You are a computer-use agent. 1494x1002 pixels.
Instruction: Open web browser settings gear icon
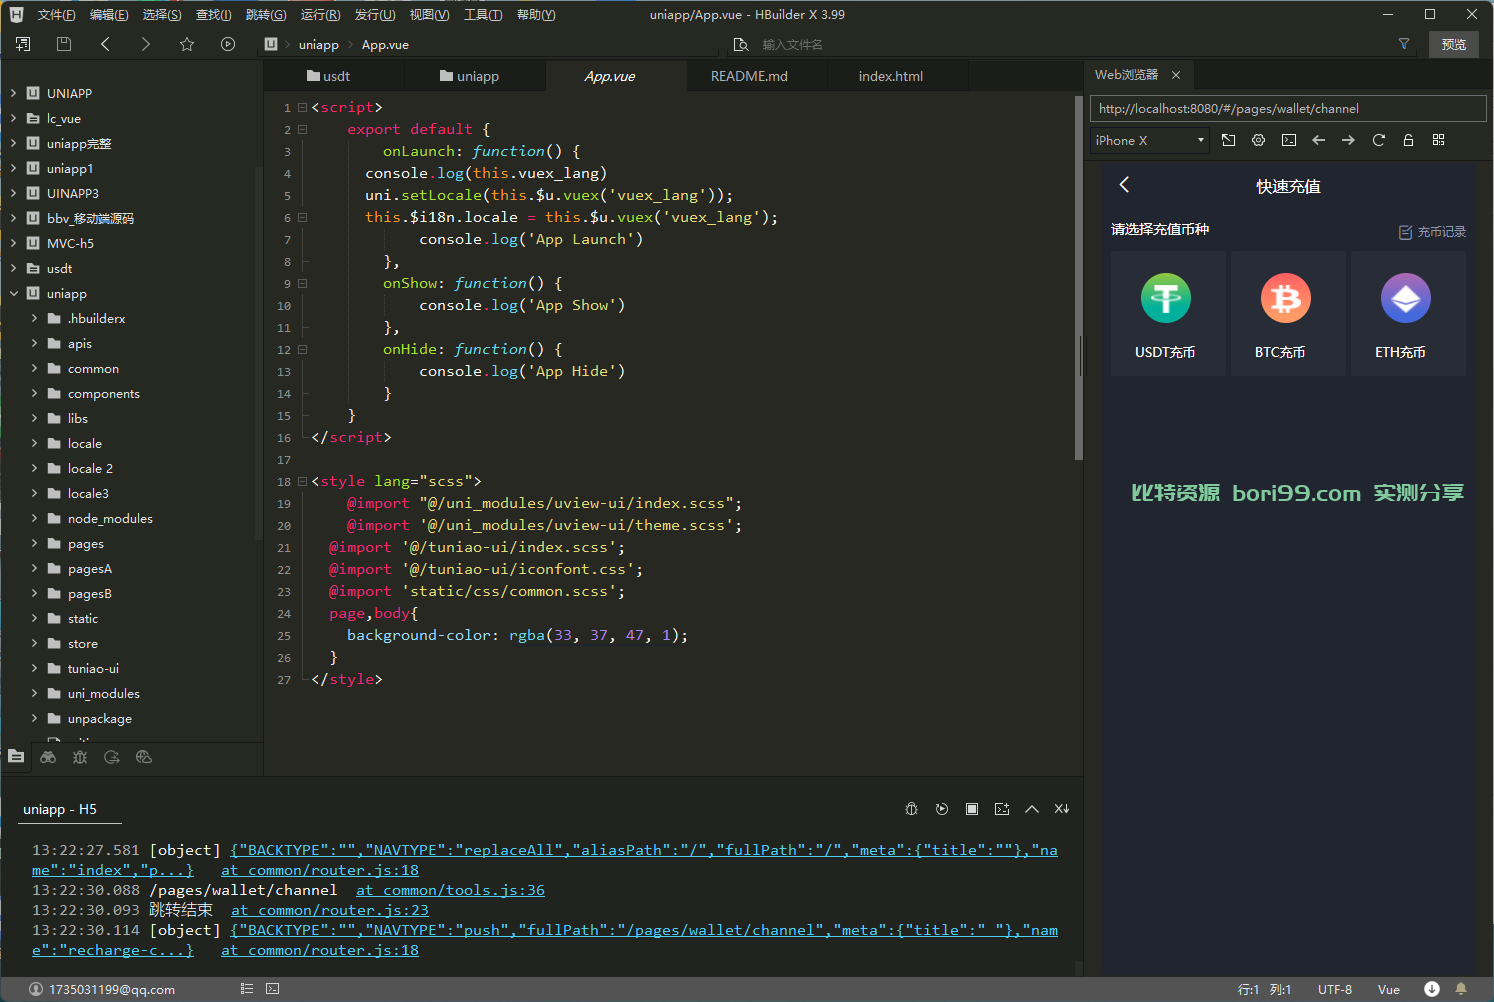point(1259,140)
